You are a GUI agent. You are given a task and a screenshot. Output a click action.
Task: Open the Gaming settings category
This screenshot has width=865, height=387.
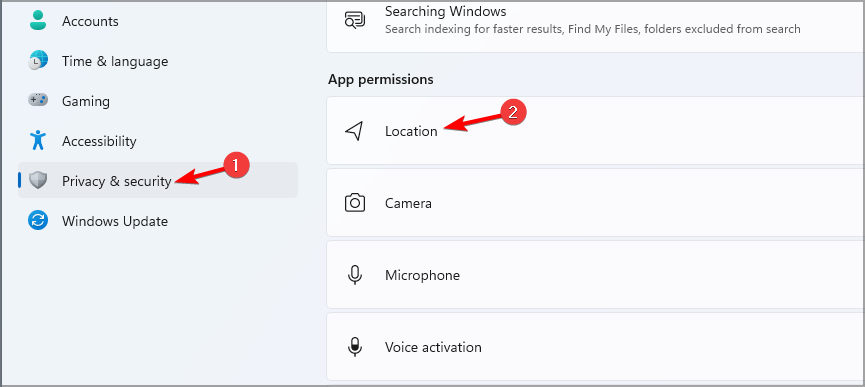coord(158,101)
